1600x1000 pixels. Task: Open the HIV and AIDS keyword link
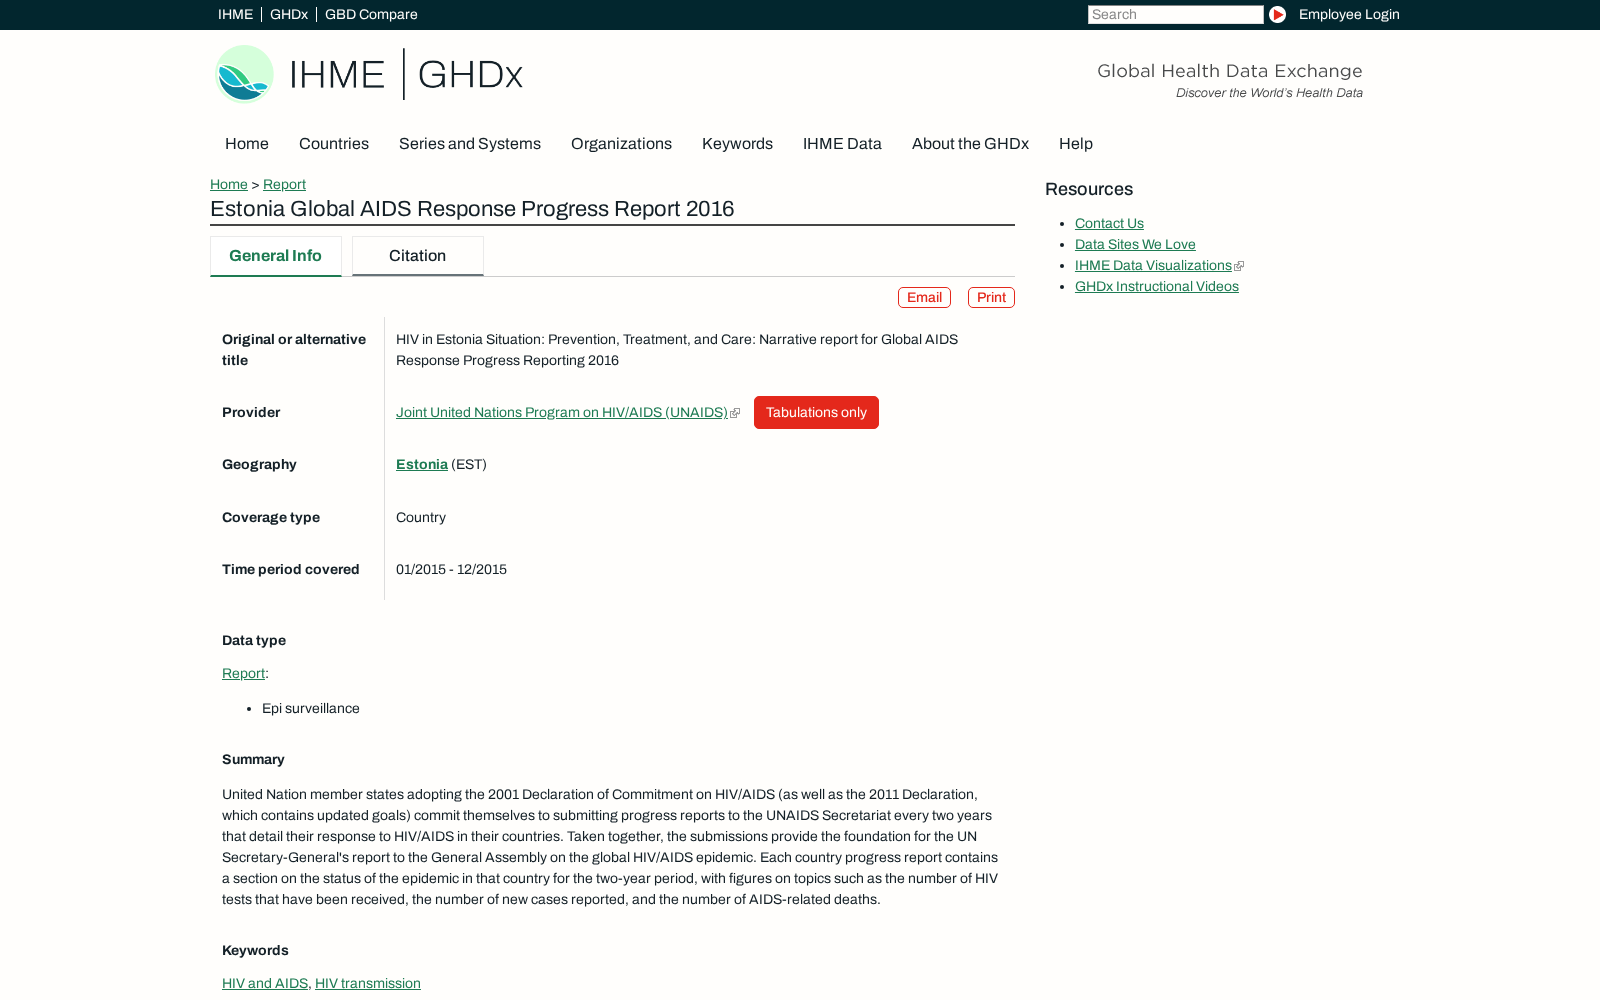265,984
